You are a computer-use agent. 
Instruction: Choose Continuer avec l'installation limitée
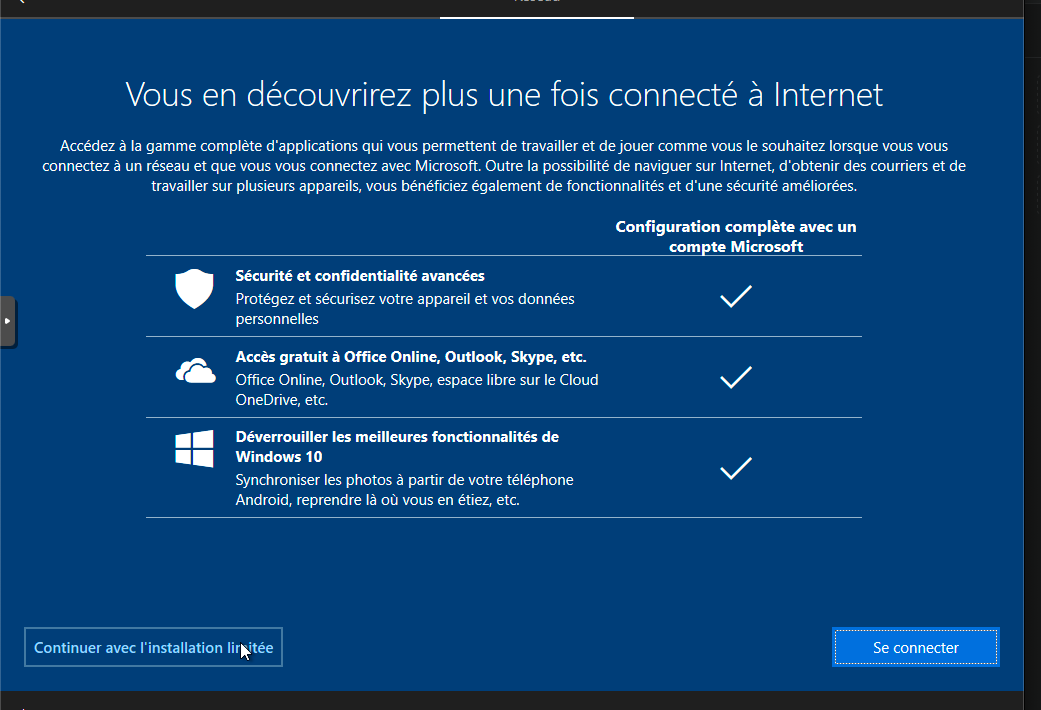pyautogui.click(x=153, y=647)
